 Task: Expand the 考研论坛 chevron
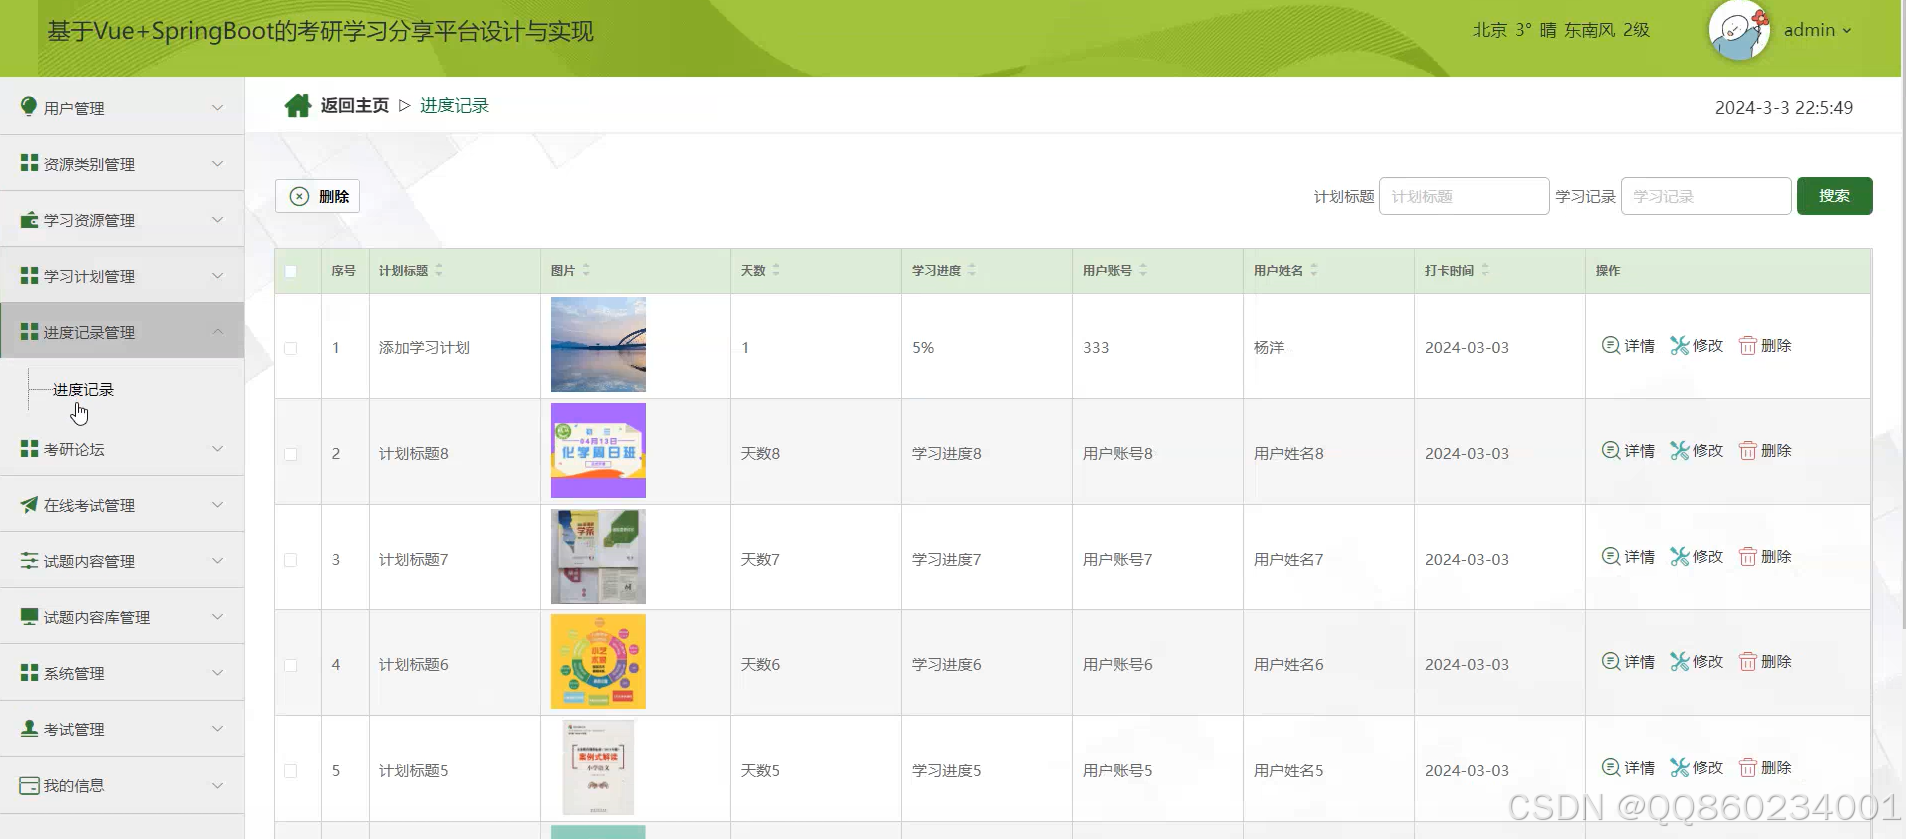click(217, 449)
